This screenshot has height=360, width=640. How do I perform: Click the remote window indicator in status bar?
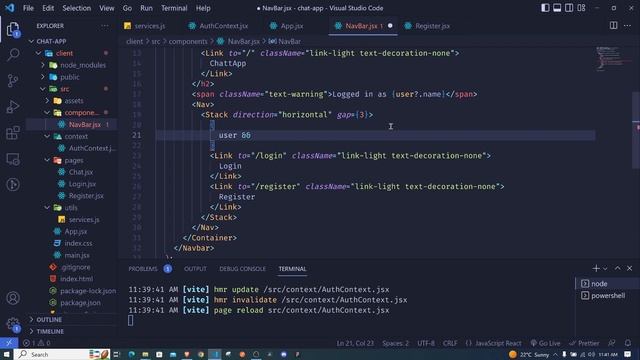click(x=9, y=343)
